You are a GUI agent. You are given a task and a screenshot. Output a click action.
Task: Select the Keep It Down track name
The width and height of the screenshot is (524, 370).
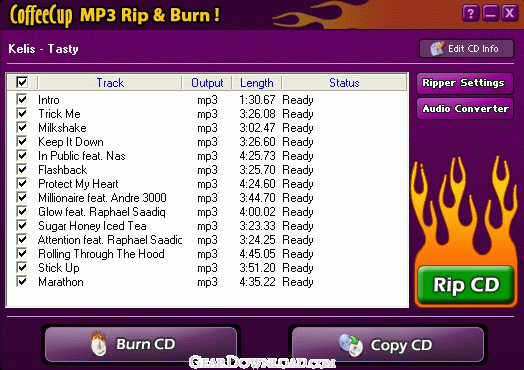point(71,142)
